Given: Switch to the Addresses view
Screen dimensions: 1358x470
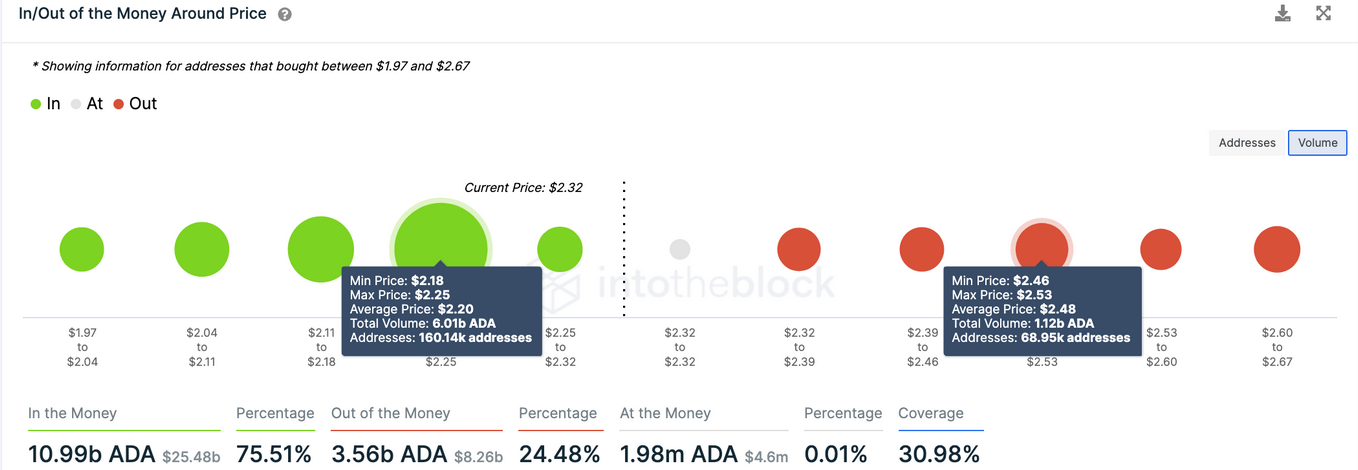Looking at the screenshot, I should (x=1247, y=143).
